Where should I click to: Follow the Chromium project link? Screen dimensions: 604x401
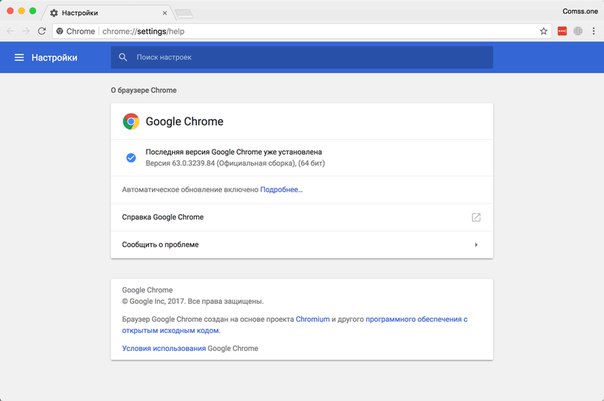312,319
